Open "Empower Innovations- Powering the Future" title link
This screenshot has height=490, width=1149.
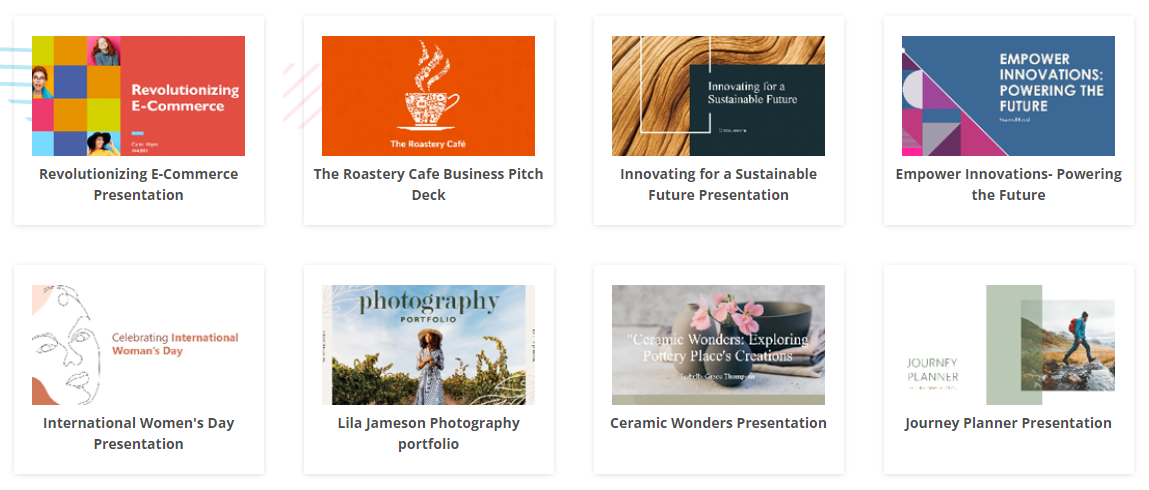[1008, 184]
